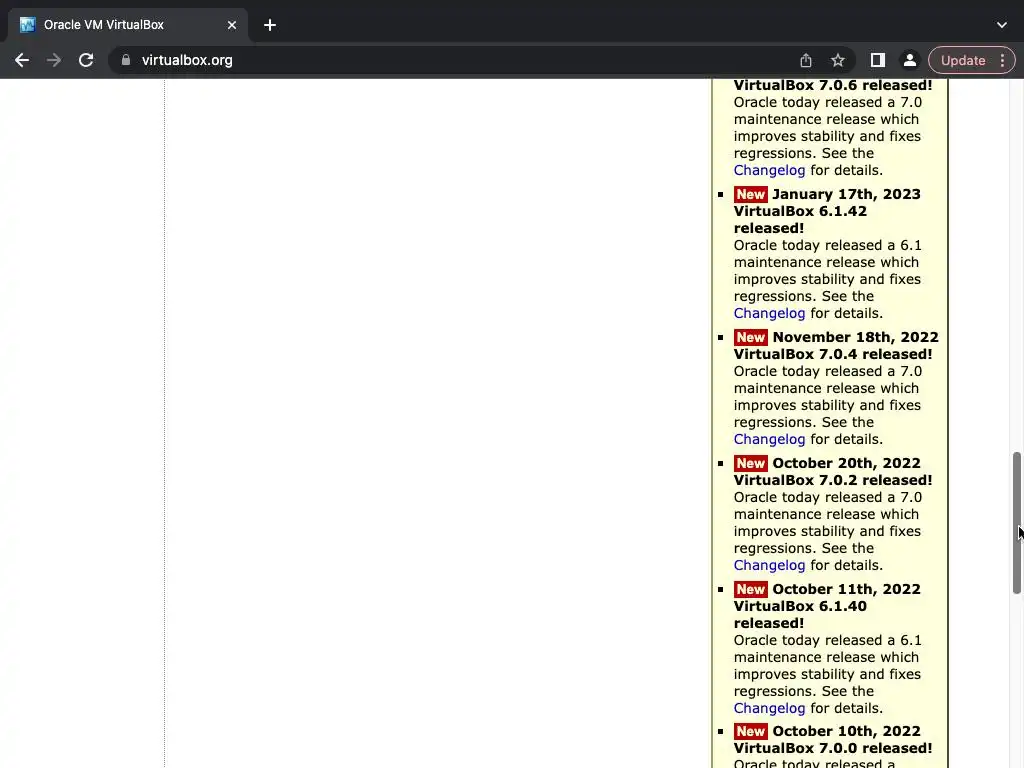Click 'VirtualBox 7.0.6 released!' text
Viewport: 1024px width, 768px height.
[833, 86]
